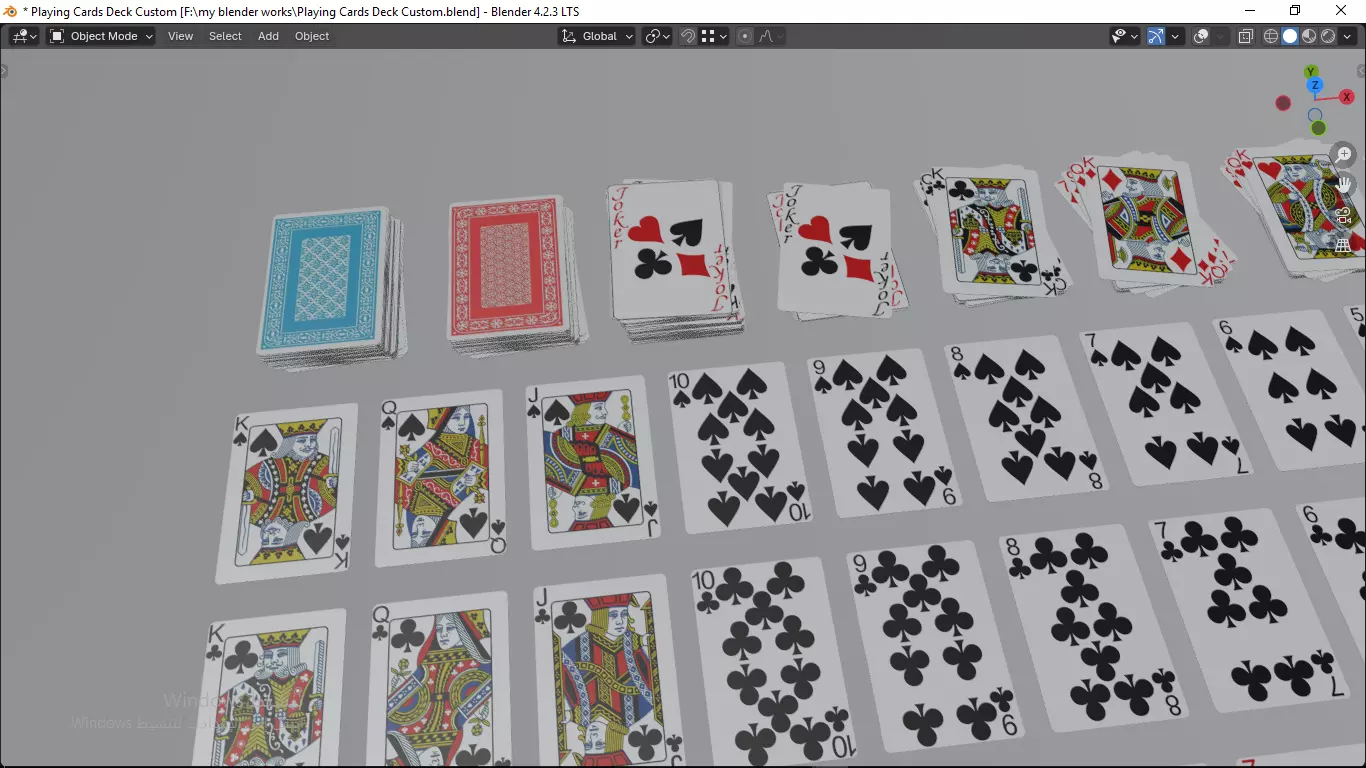Click the pan view hand icon

[x=1343, y=184]
